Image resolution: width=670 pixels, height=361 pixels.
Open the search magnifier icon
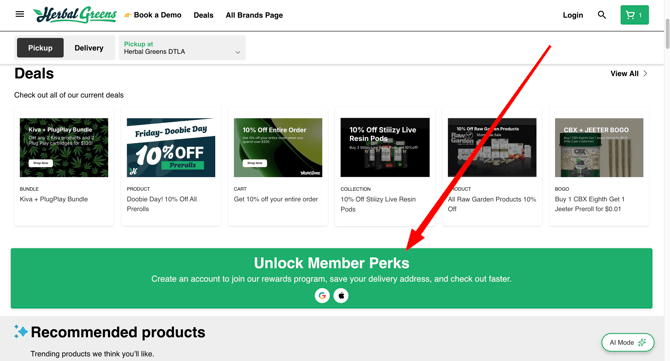tap(602, 15)
